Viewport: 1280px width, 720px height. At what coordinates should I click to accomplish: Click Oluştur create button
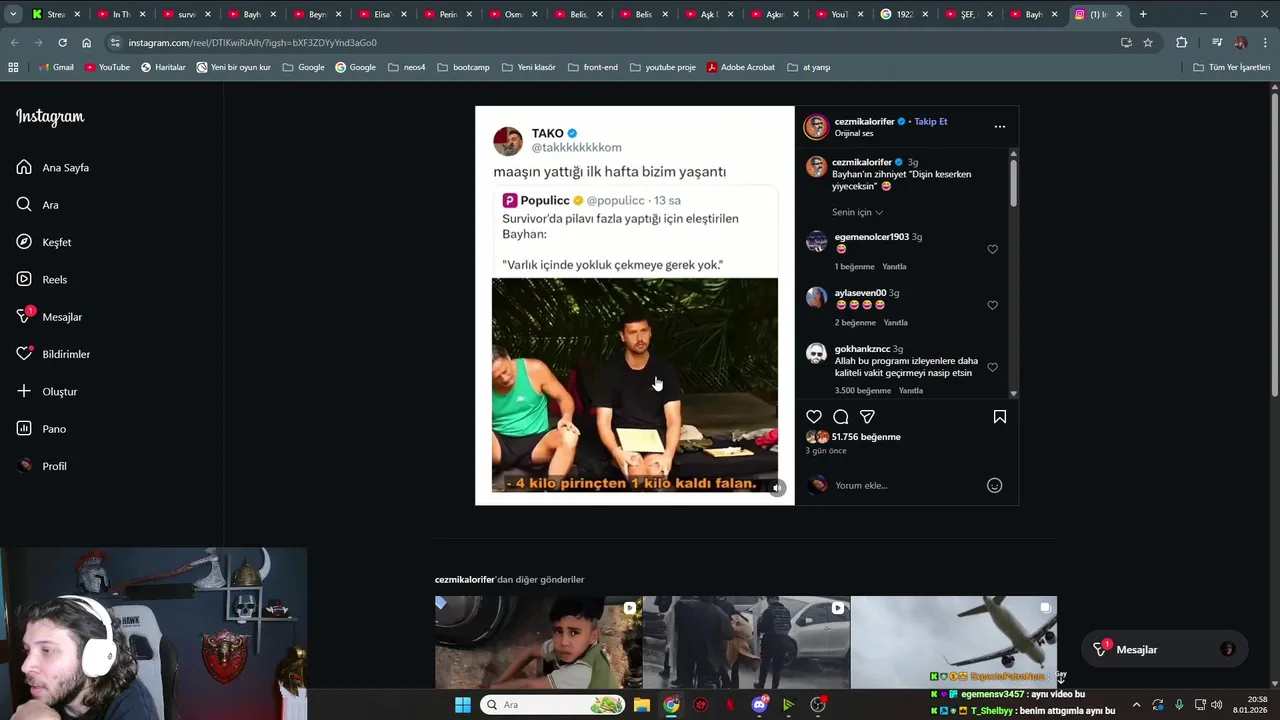click(47, 392)
